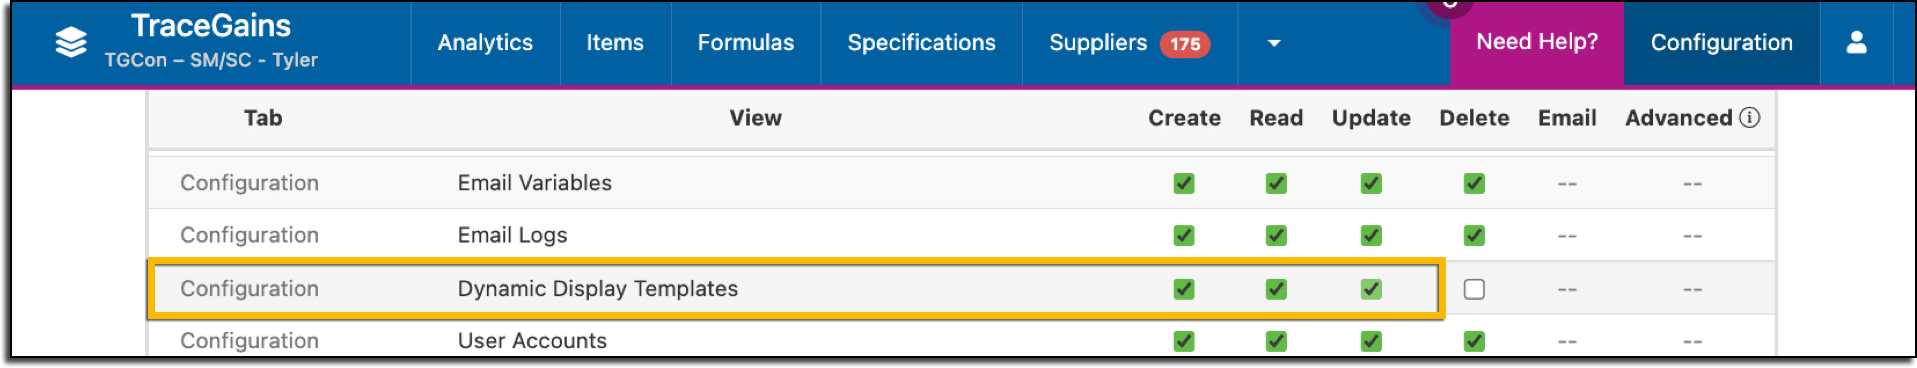Go to the Formulas tab

[746, 43]
